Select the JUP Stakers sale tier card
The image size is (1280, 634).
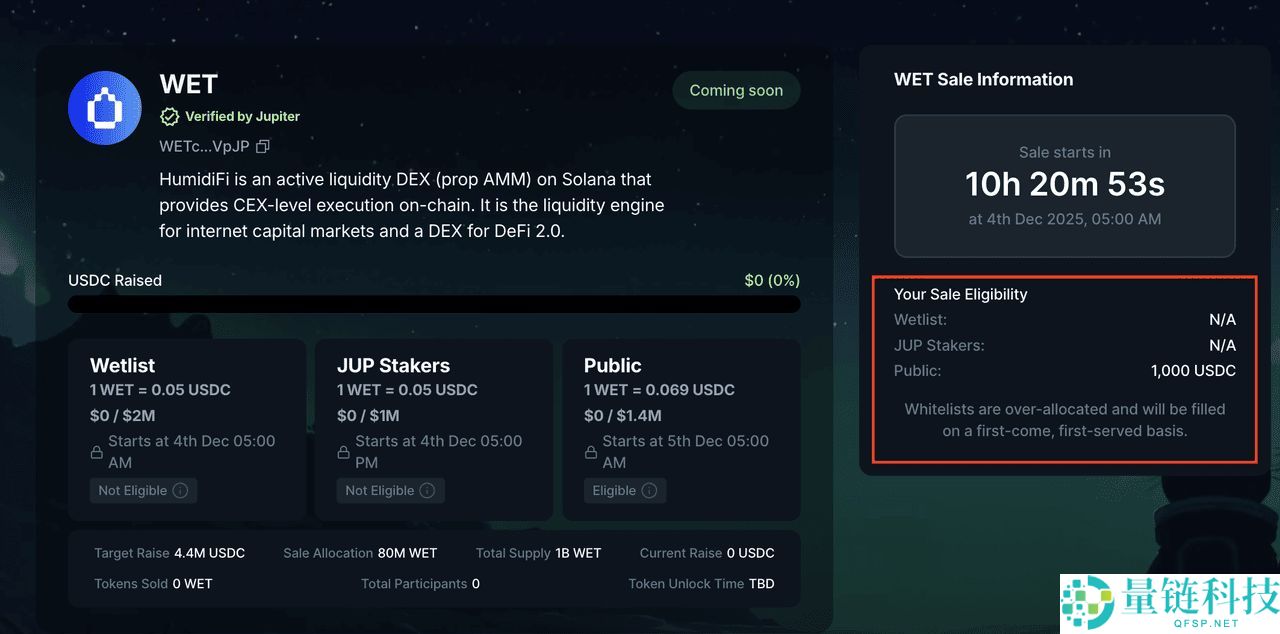(x=434, y=429)
